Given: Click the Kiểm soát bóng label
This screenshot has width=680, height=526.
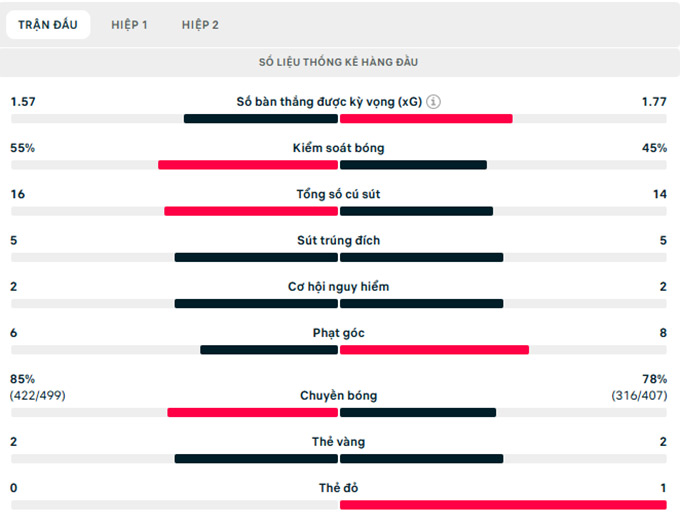Looking at the screenshot, I should point(338,148).
